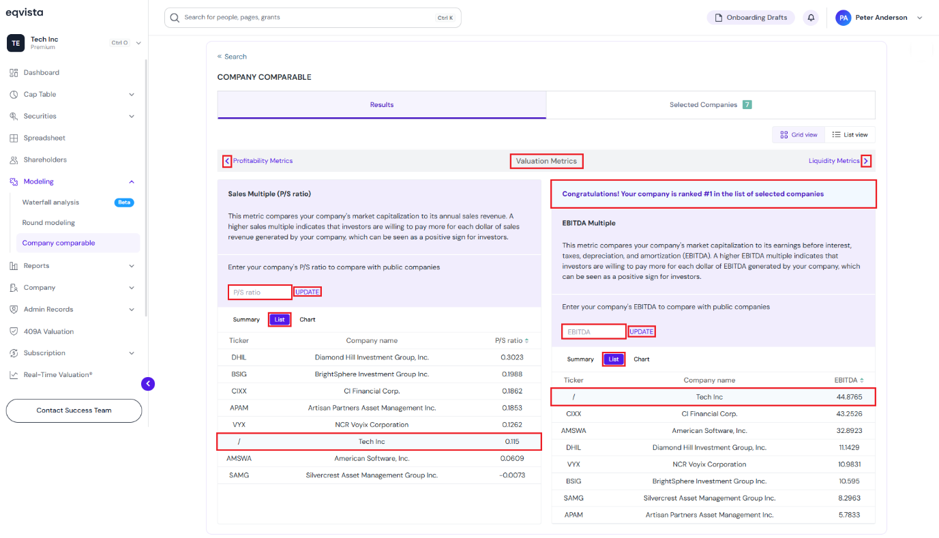Go back via Search link
This screenshot has height=538, width=939.
(x=232, y=56)
